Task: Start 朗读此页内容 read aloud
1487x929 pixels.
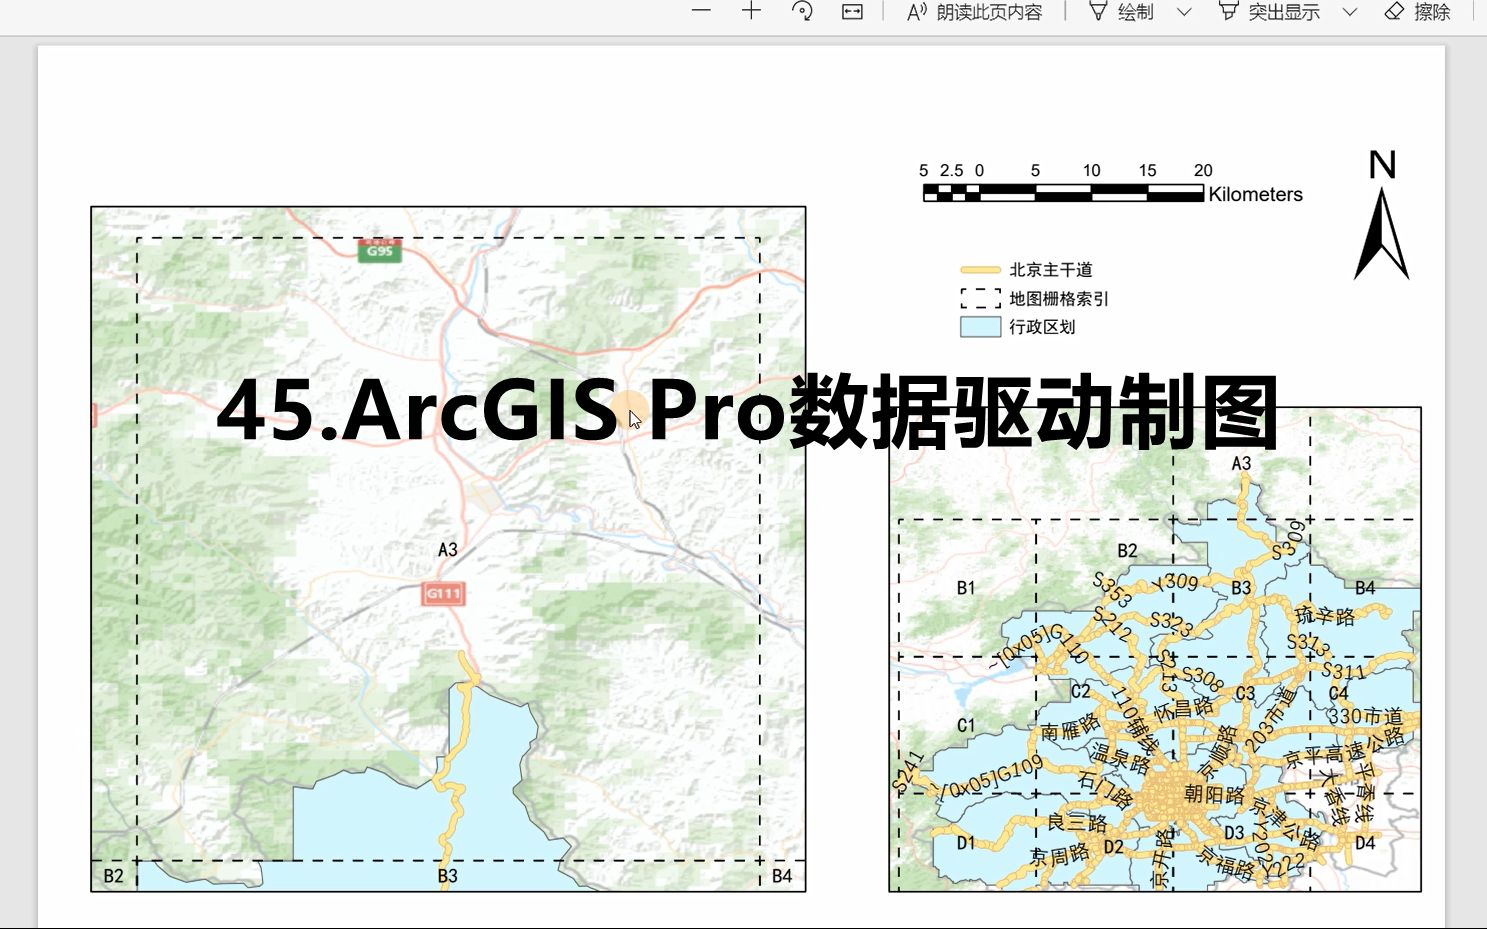Action: point(974,12)
